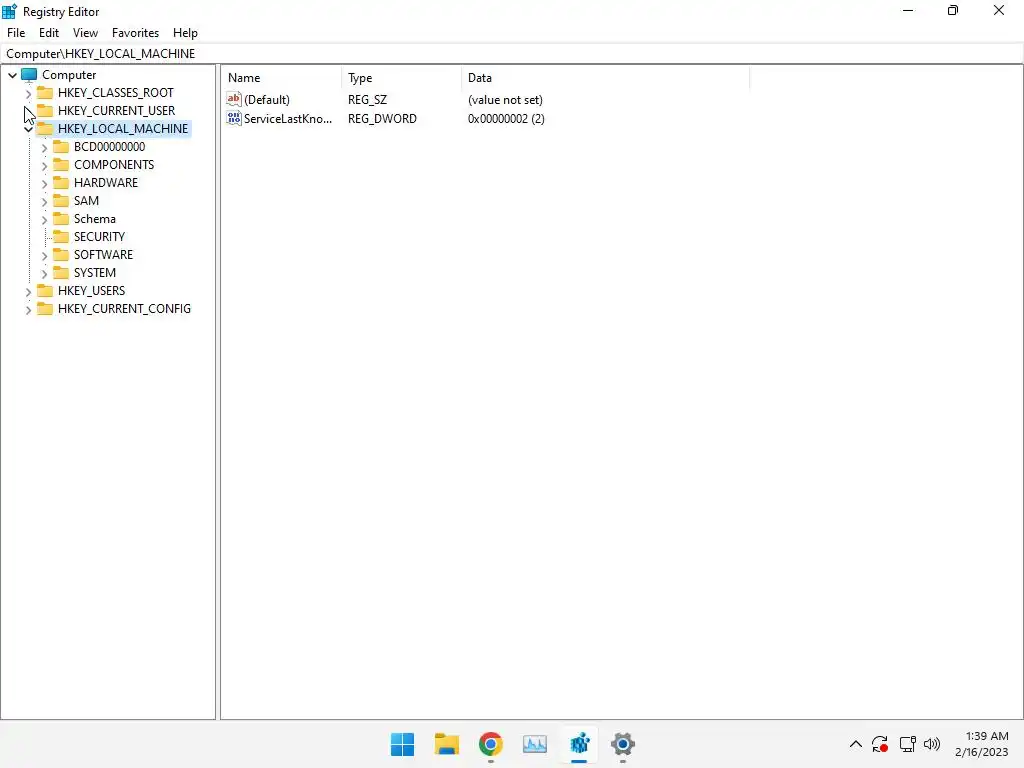Select the (Default) value name
The width and height of the screenshot is (1024, 768).
point(266,100)
